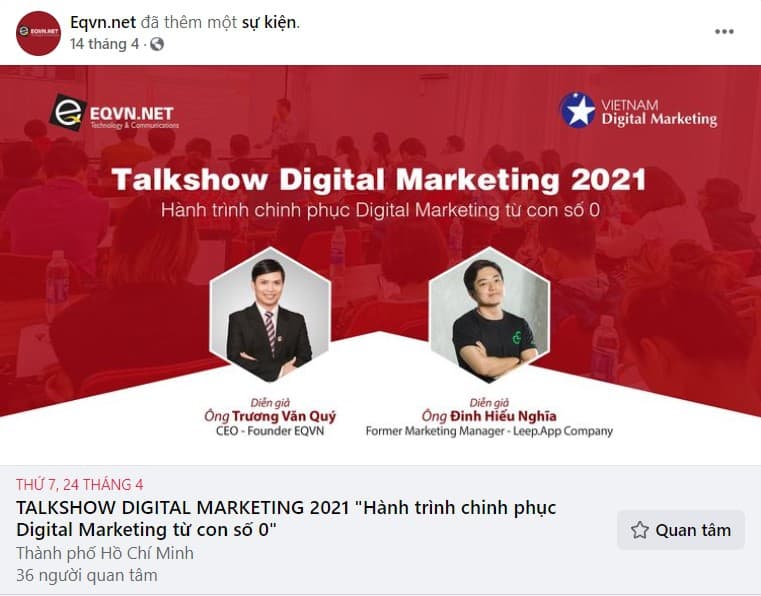This screenshot has width=761, height=596.
Task: Mark interest with the Quan tâm button
Action: pyautogui.click(x=680, y=530)
